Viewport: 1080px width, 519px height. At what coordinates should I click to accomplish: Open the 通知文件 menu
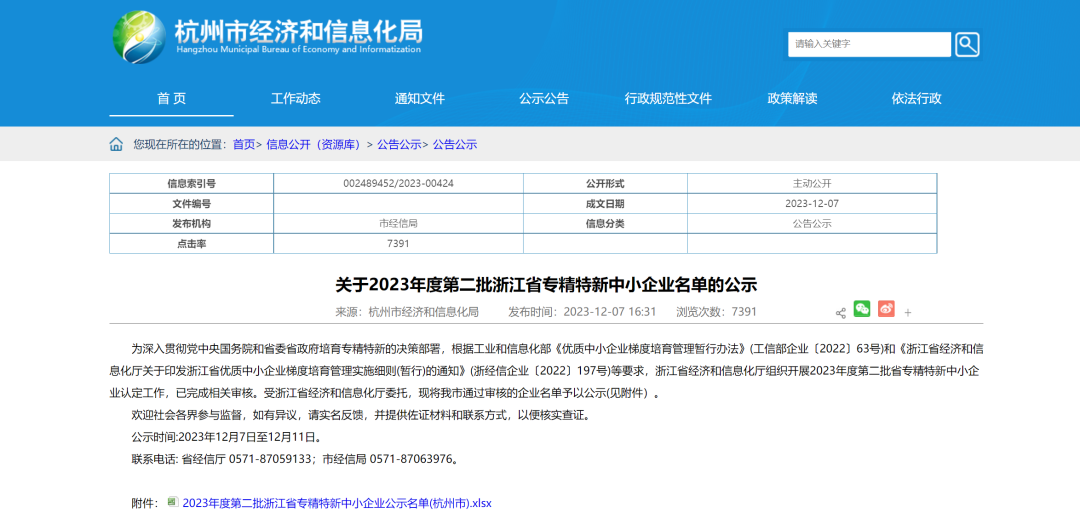pyautogui.click(x=420, y=98)
